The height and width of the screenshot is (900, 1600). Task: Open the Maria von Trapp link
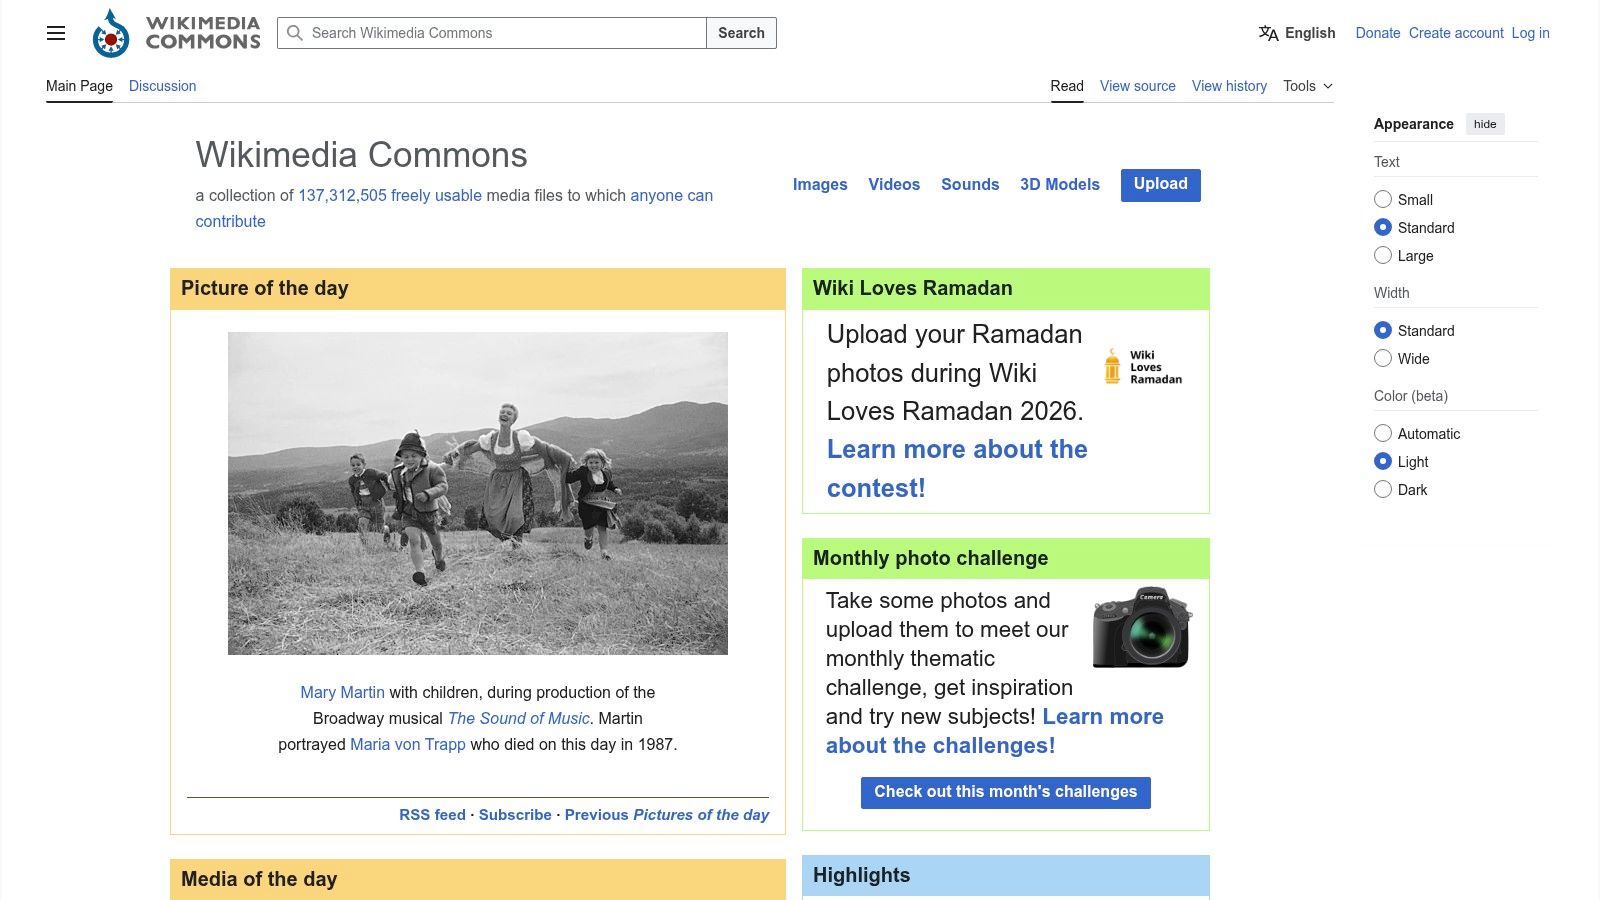pyautogui.click(x=408, y=744)
